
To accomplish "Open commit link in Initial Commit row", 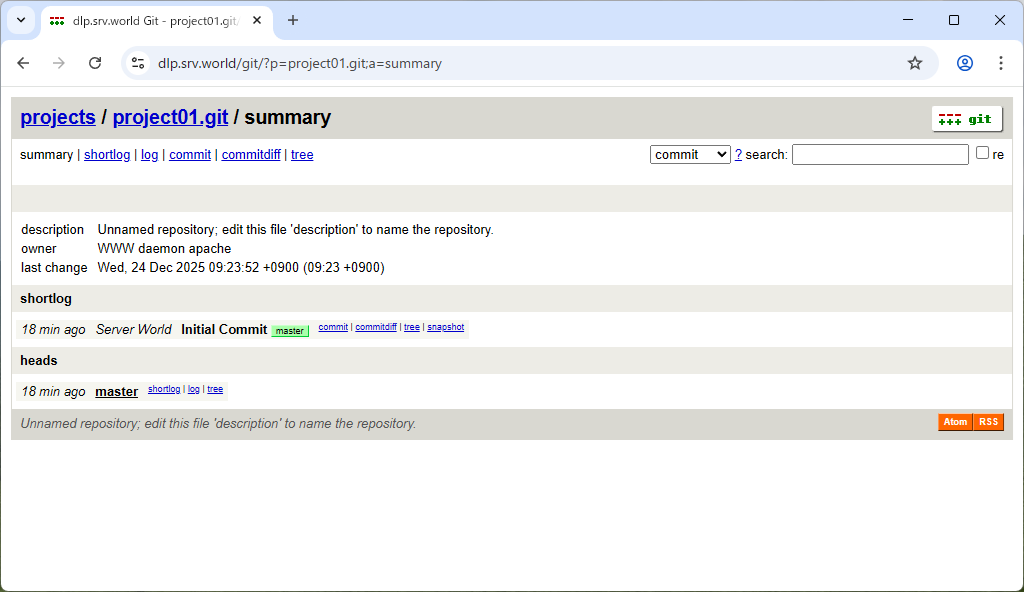I will click(333, 327).
